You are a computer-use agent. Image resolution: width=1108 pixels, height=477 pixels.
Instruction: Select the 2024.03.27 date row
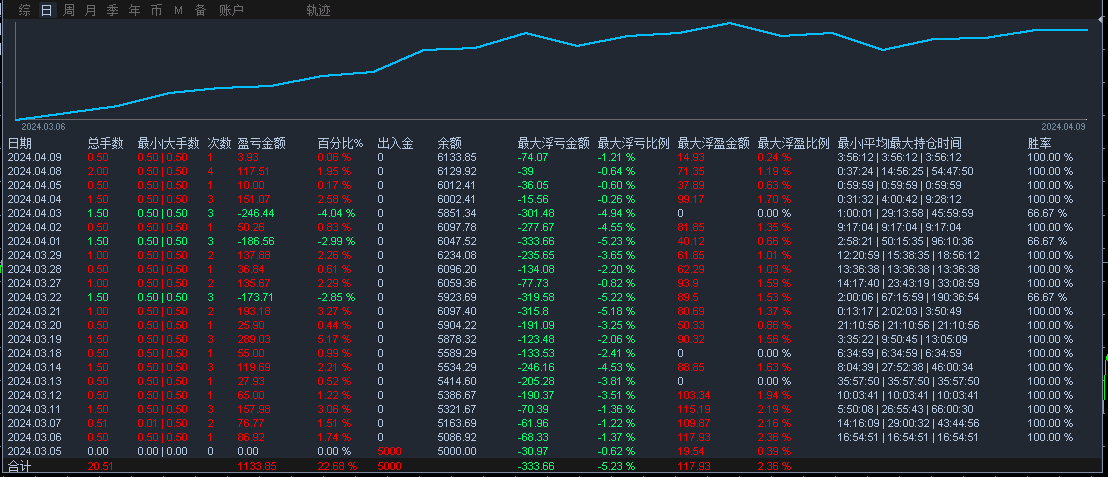[x=35, y=283]
